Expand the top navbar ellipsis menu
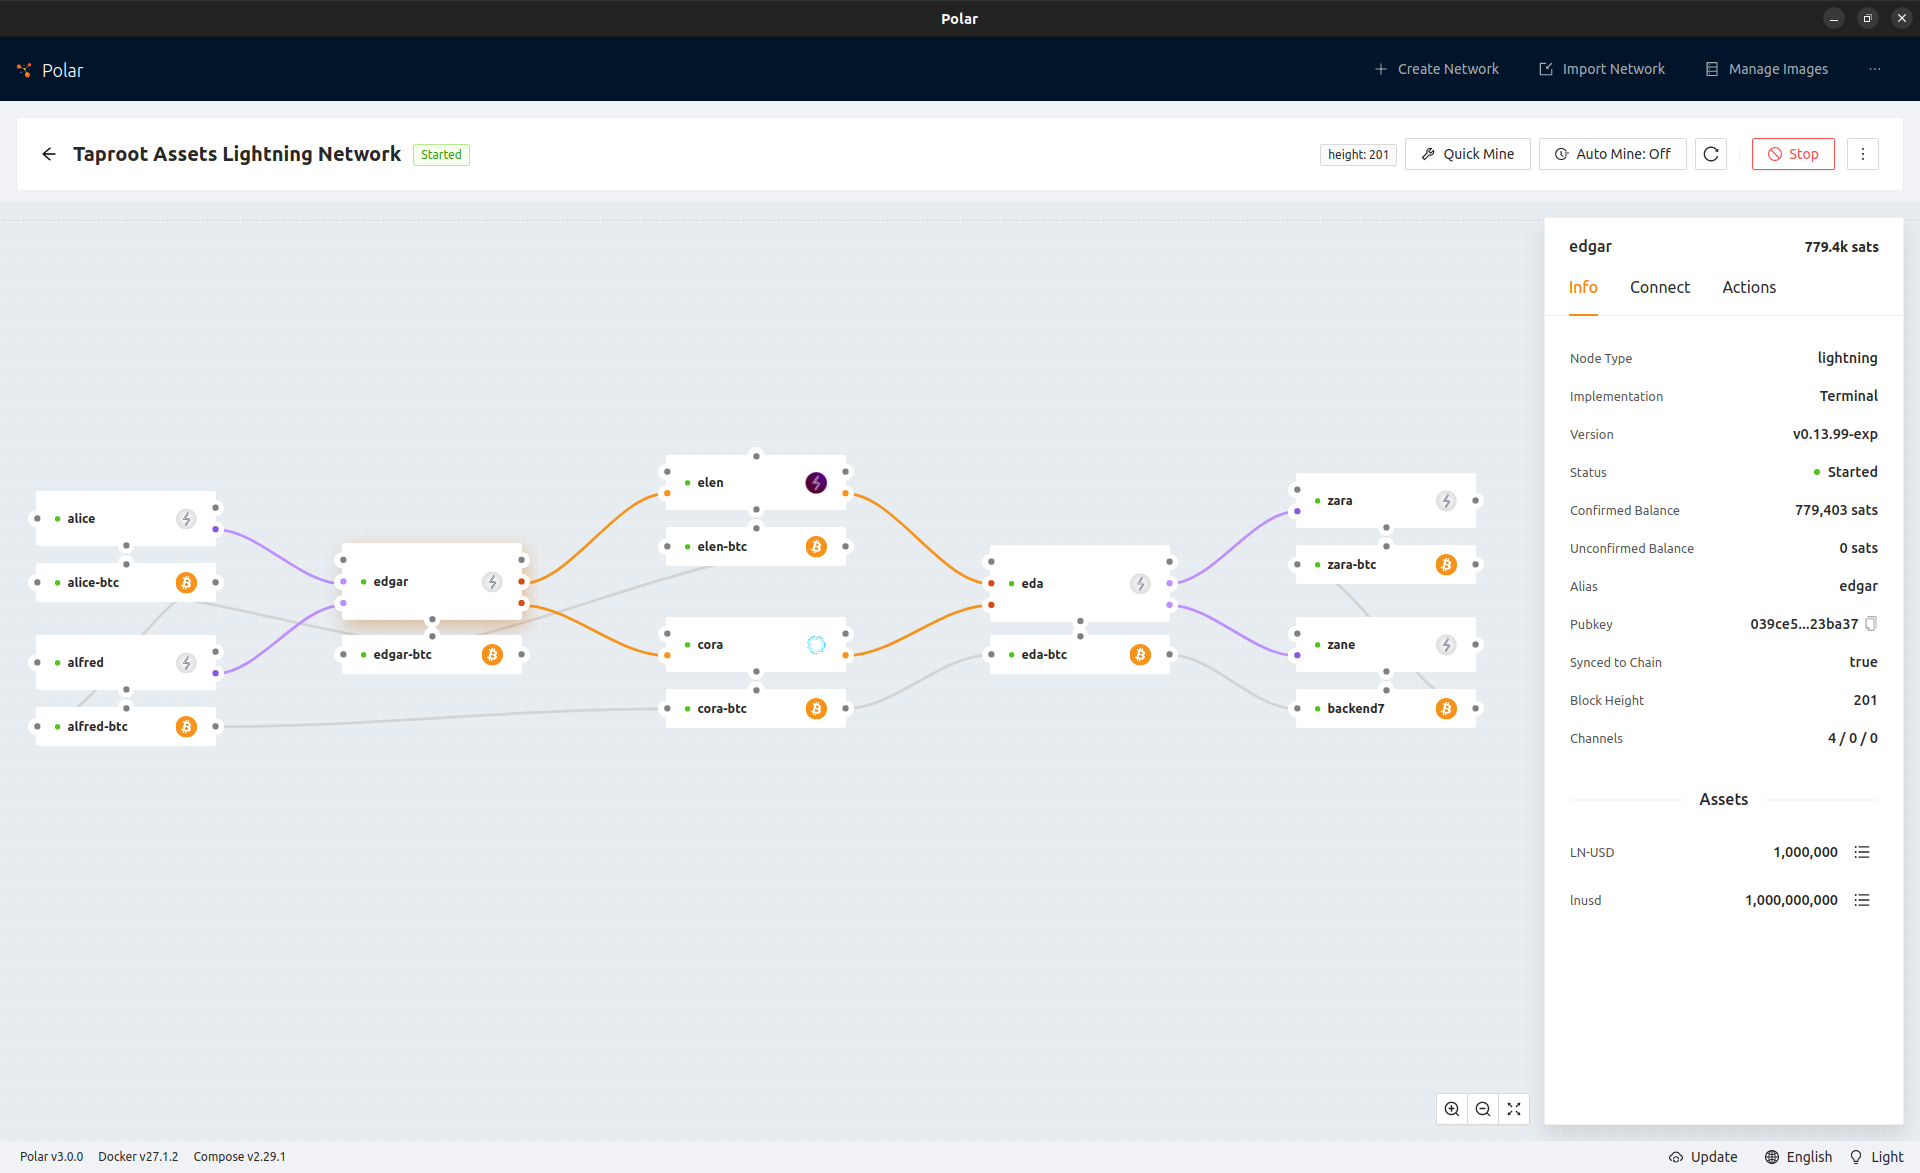The image size is (1920, 1173). coord(1874,69)
